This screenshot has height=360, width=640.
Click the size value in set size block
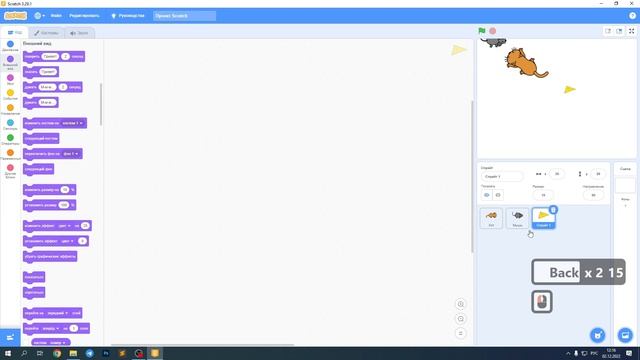[x=64, y=205]
